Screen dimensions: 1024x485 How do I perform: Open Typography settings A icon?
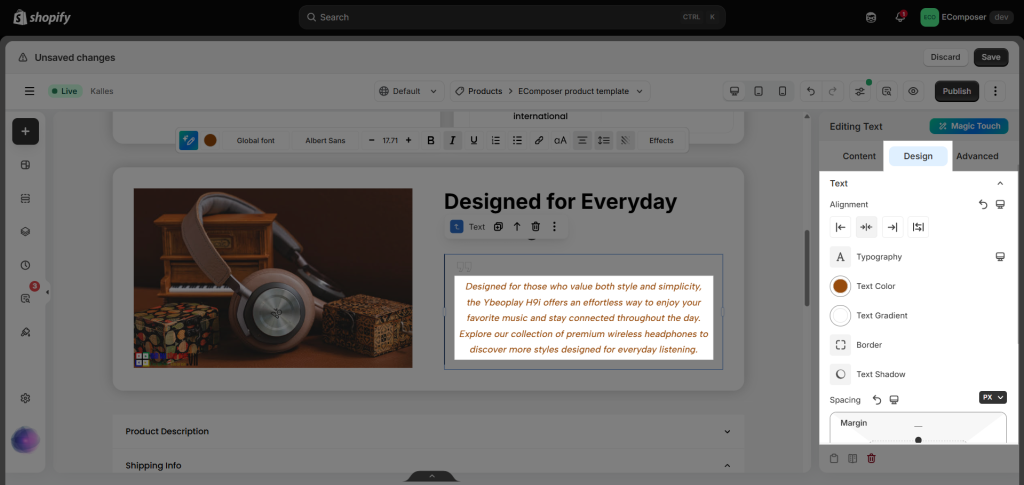point(840,257)
